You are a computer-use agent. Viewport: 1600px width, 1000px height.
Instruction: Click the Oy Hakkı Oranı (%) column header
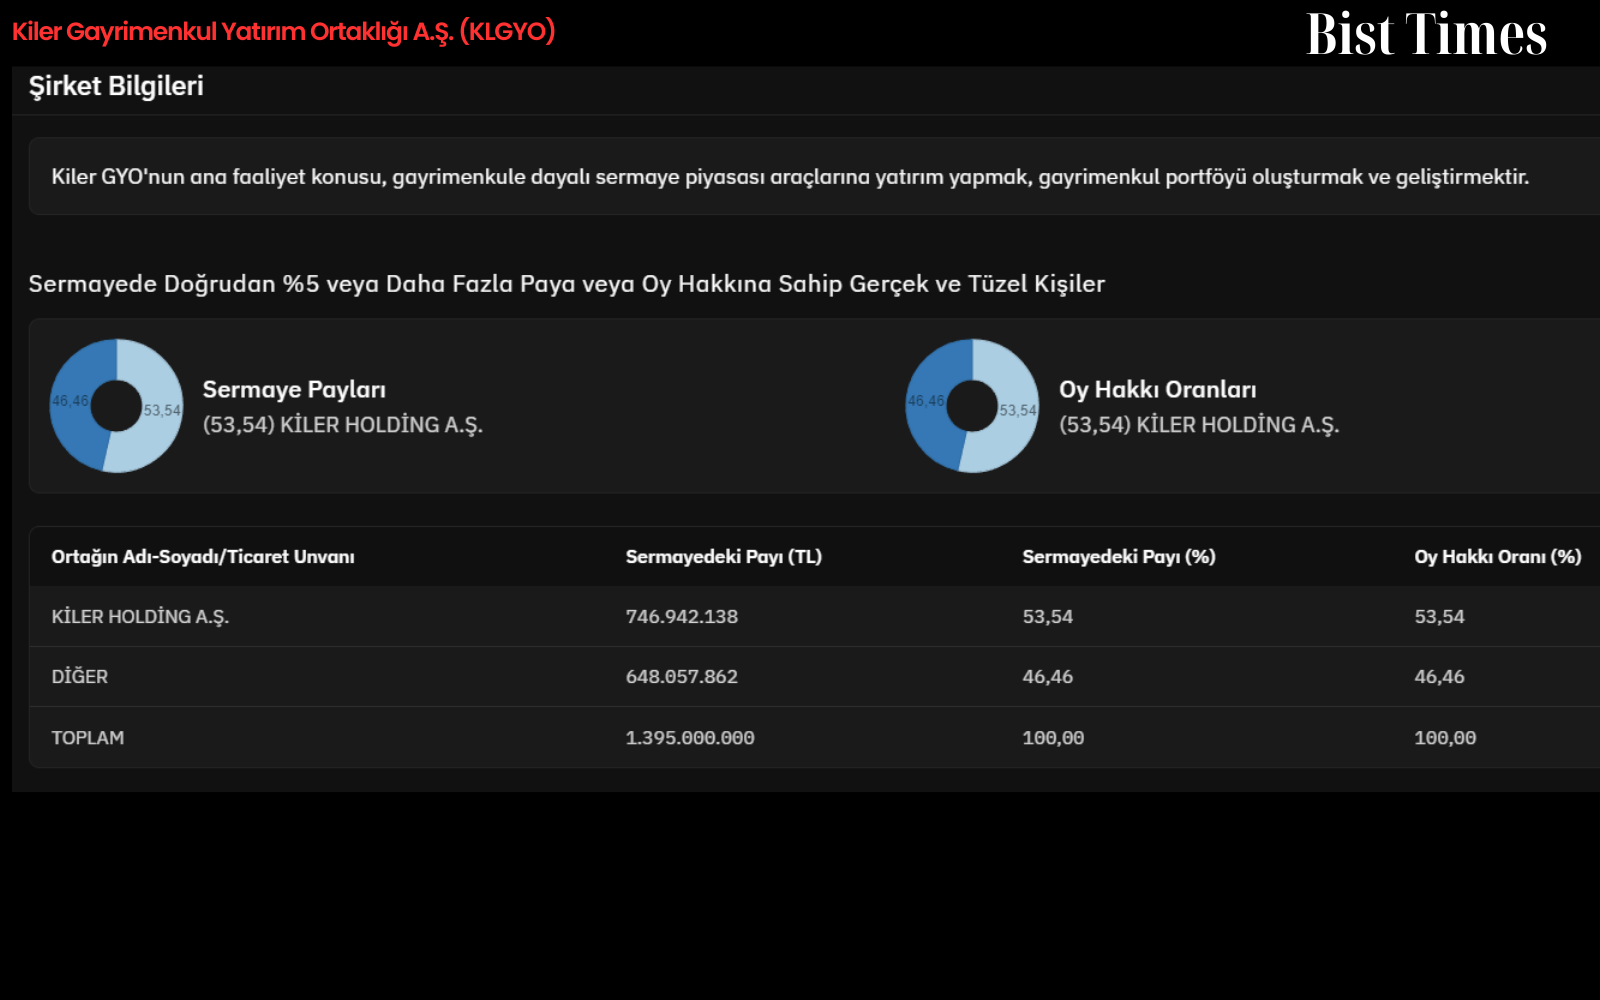pos(1498,557)
